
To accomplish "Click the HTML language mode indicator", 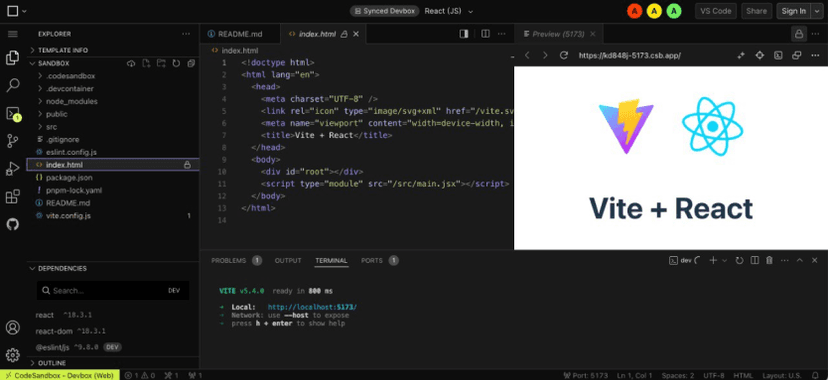I will coord(742,376).
